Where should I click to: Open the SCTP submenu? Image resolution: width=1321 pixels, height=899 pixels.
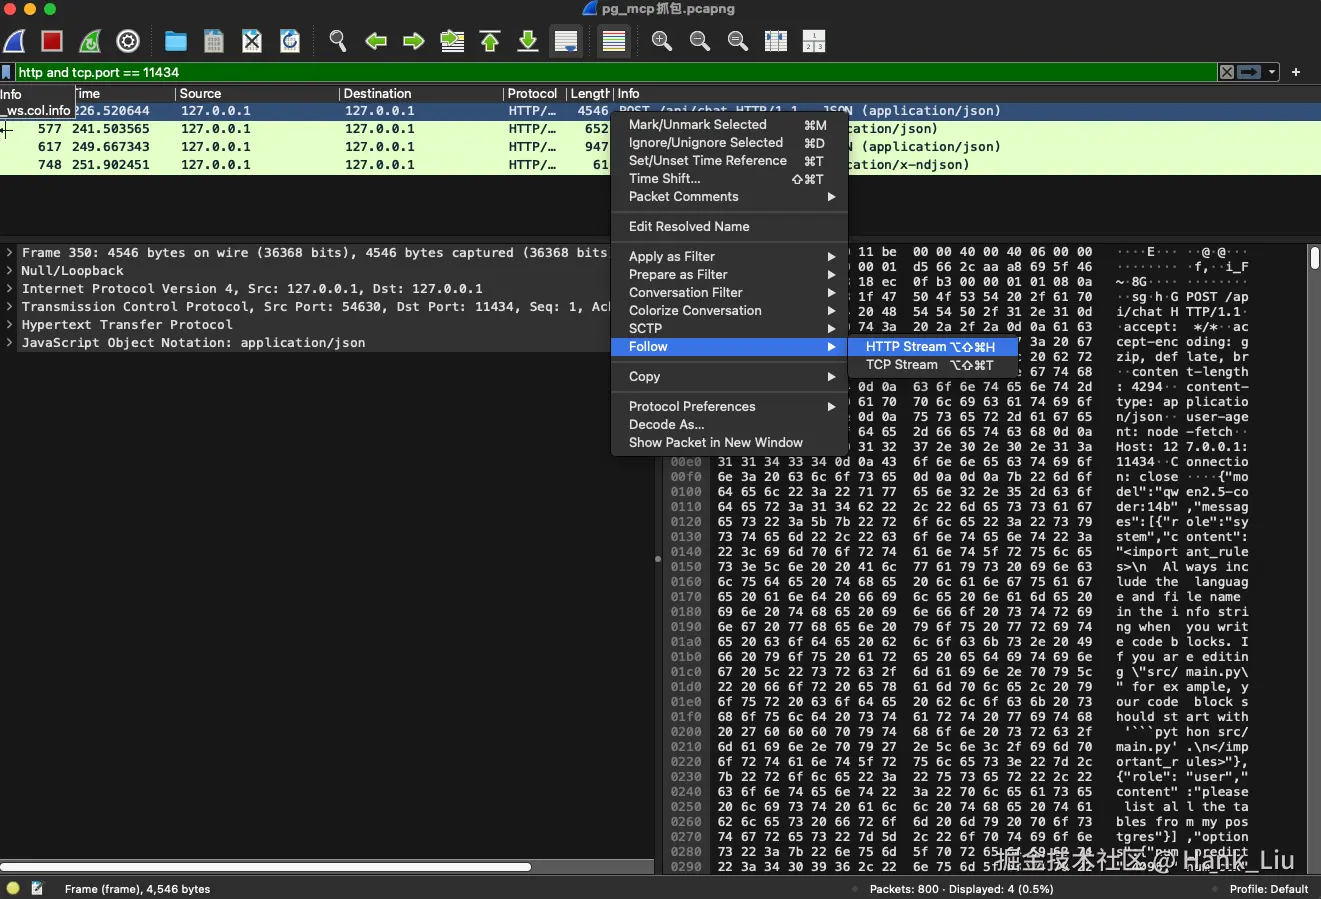[x=729, y=329]
